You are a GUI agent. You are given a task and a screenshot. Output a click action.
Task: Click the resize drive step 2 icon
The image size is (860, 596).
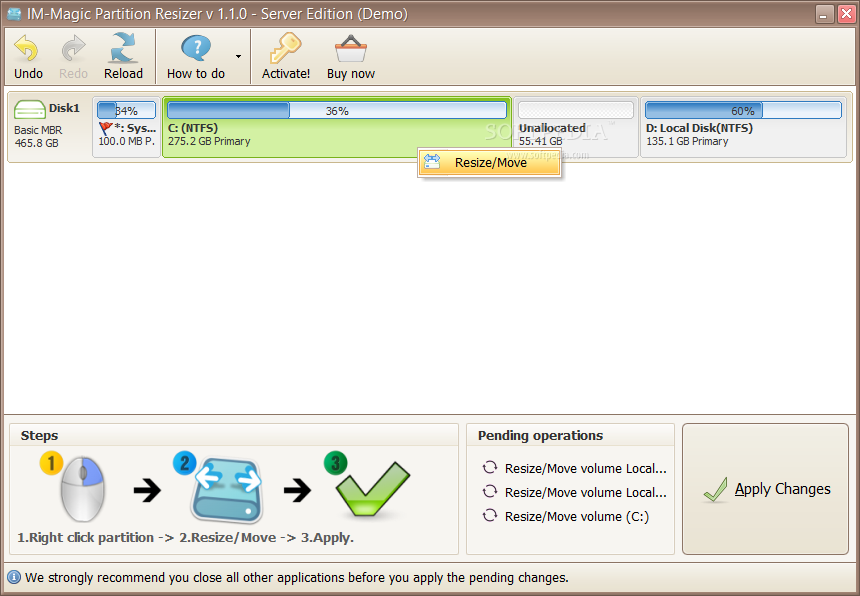[226, 488]
